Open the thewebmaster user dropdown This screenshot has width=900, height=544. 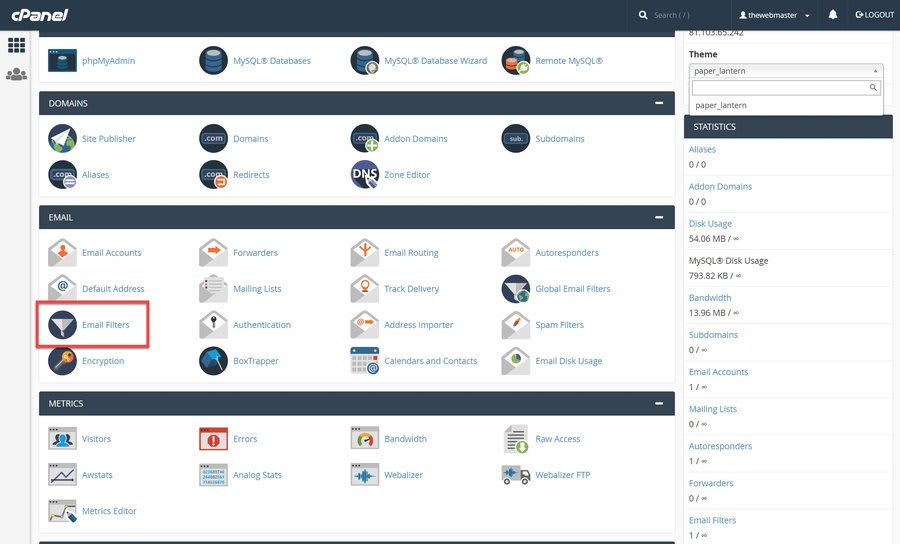[x=774, y=15]
